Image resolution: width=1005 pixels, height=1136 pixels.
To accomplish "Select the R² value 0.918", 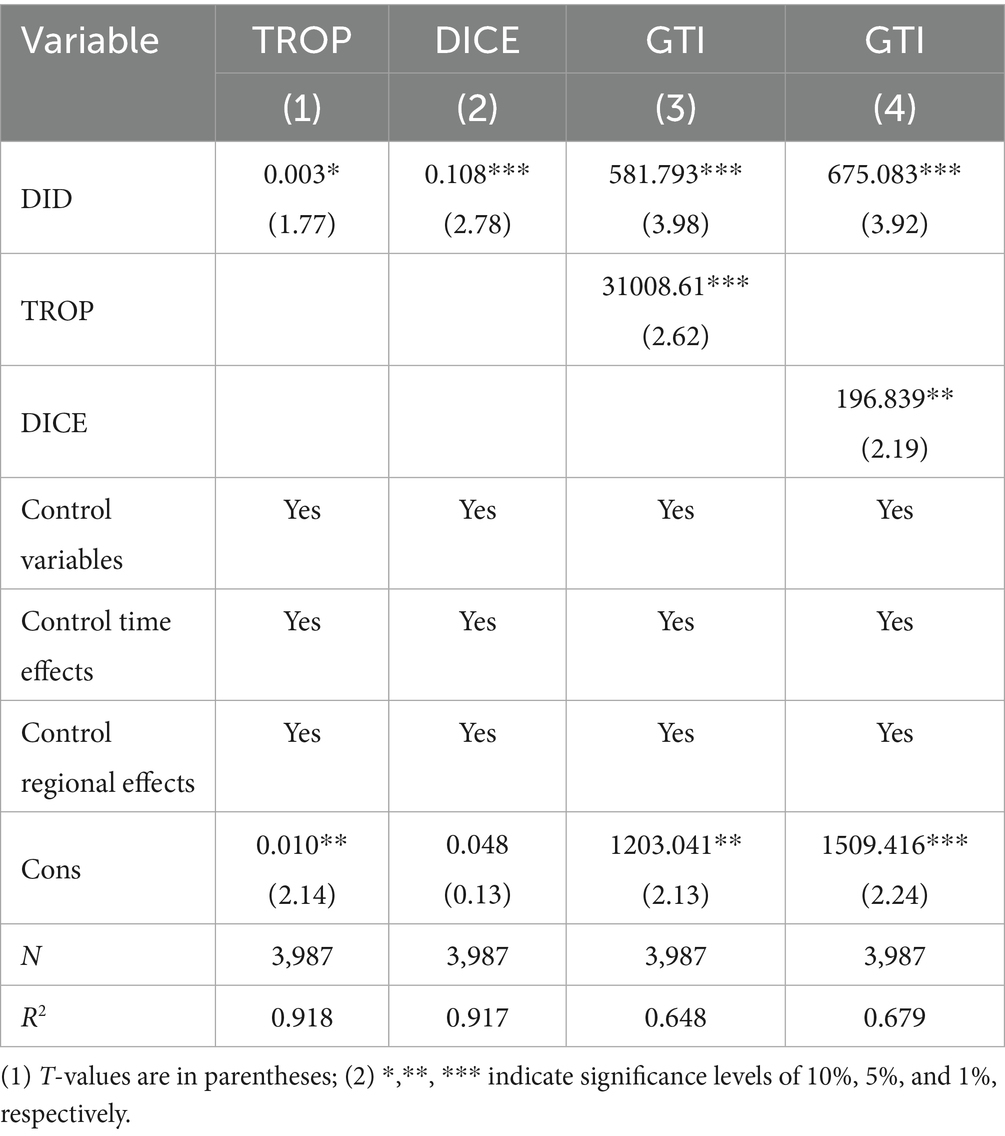I will tap(301, 1017).
